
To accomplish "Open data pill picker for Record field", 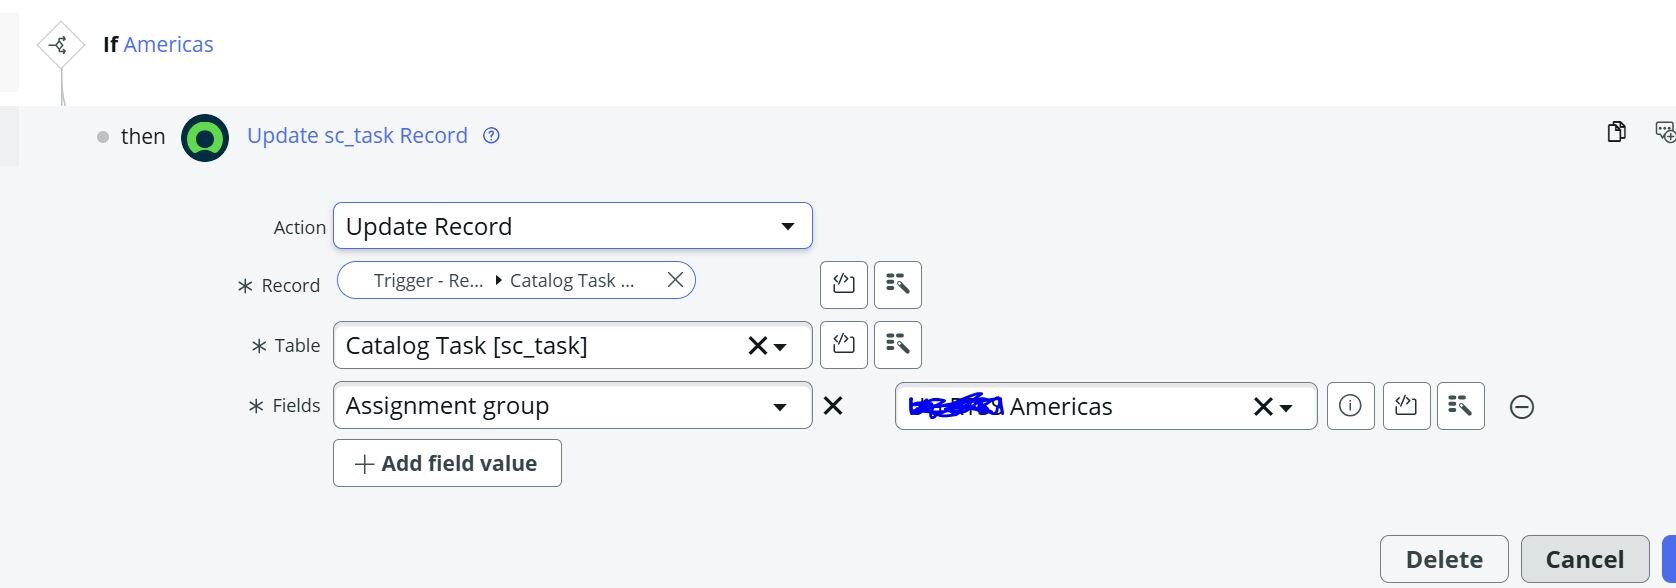I will click(898, 285).
